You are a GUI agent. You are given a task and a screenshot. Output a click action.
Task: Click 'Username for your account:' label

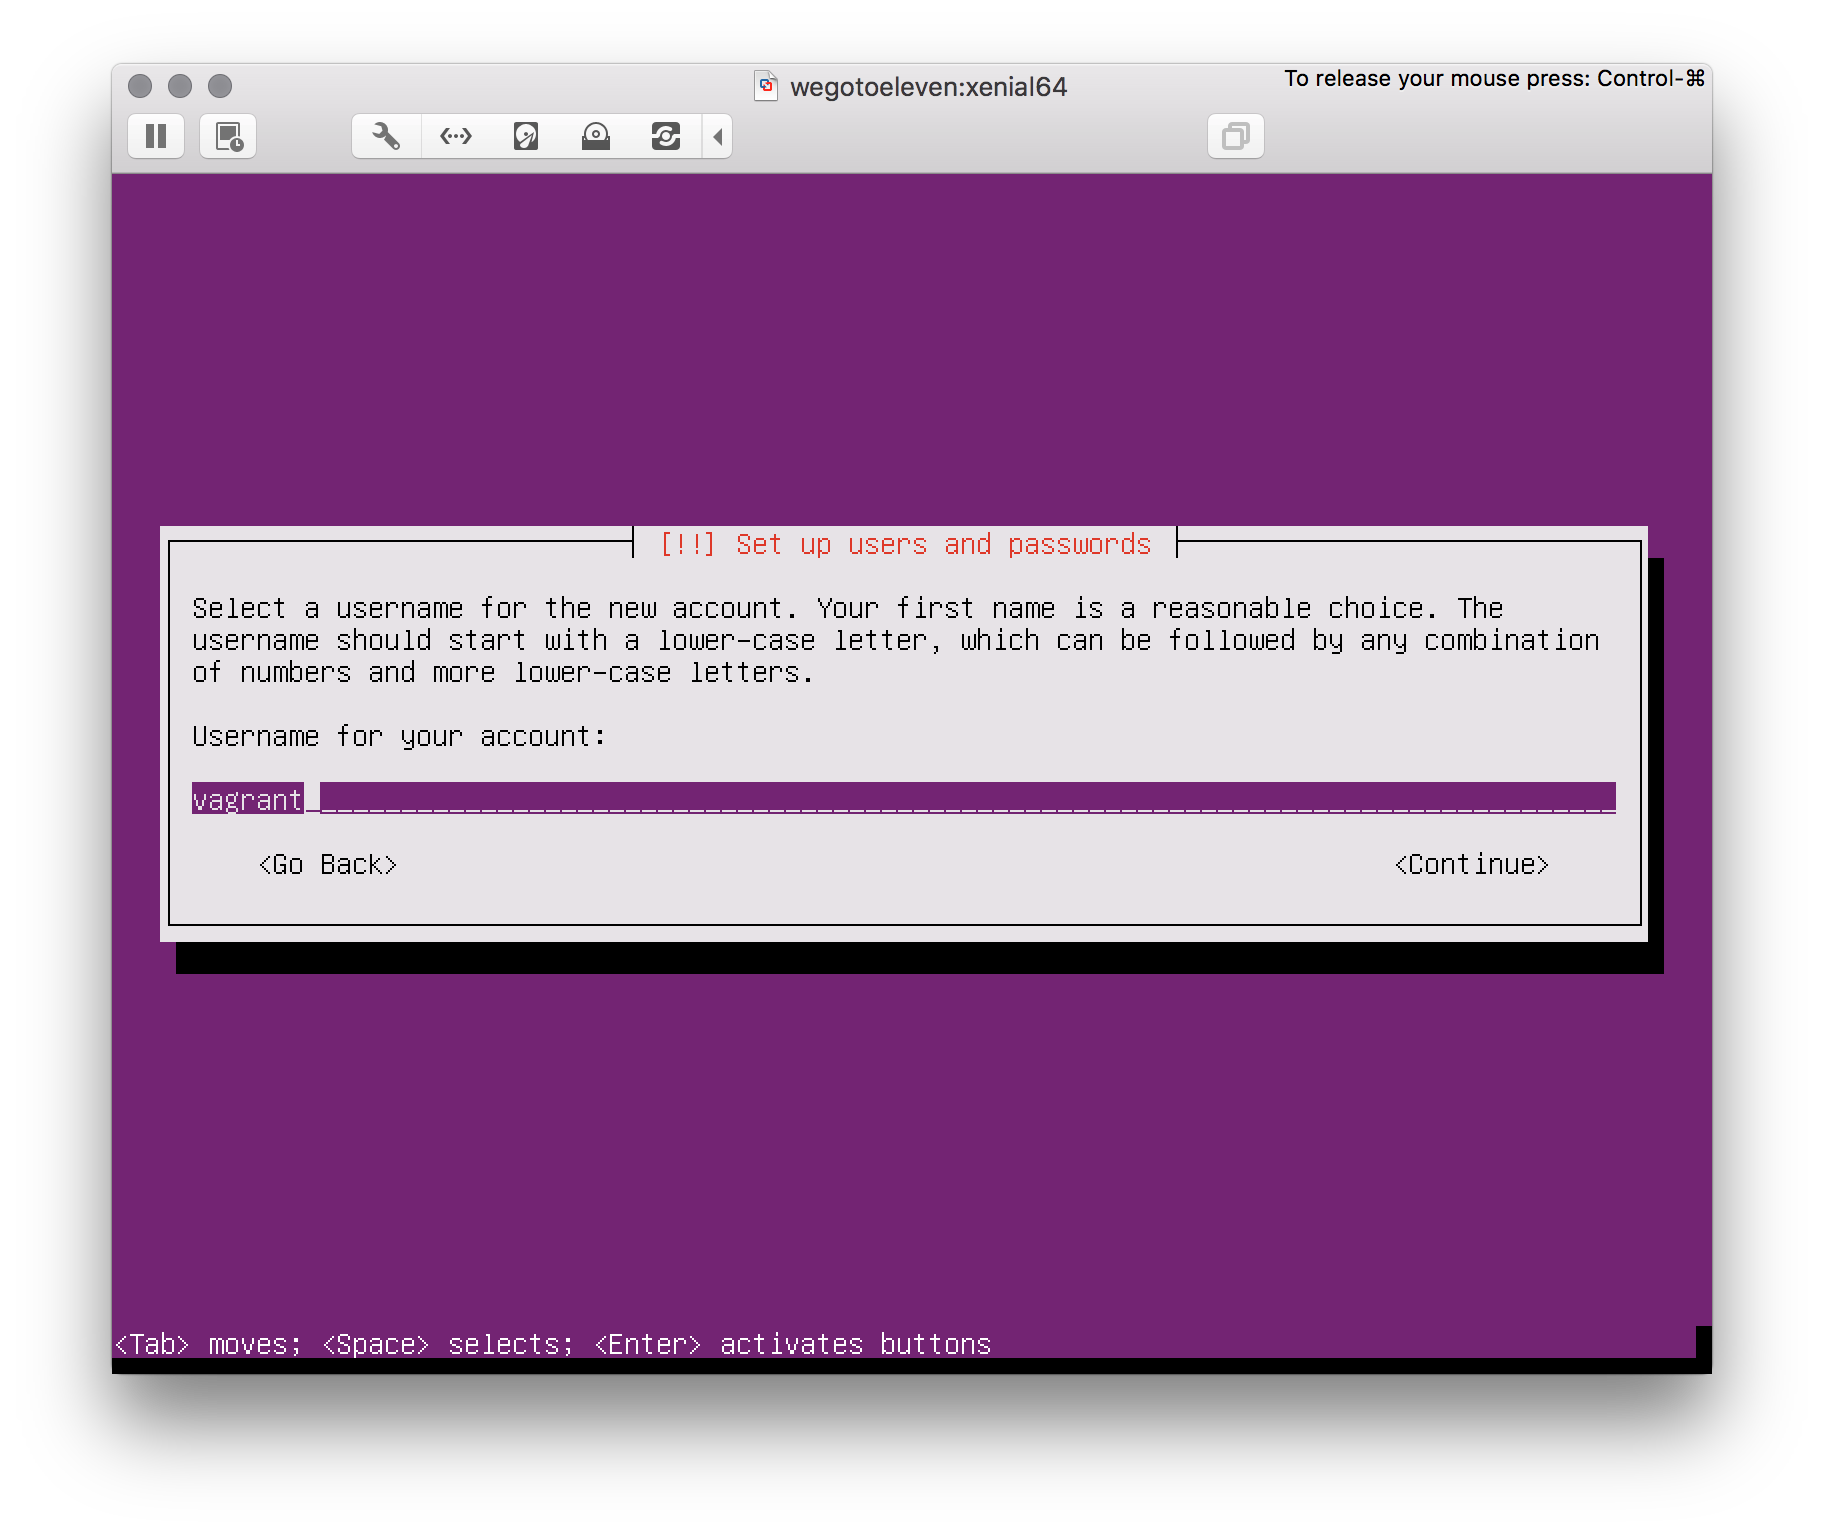coord(399,736)
